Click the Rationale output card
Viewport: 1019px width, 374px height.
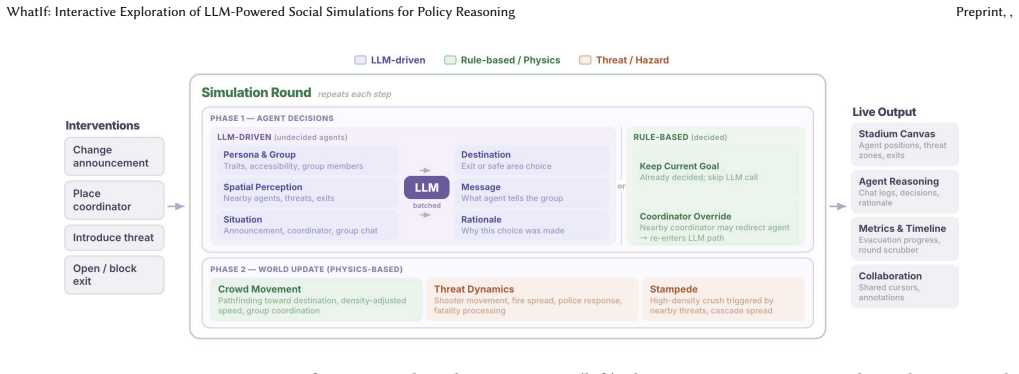coord(532,225)
